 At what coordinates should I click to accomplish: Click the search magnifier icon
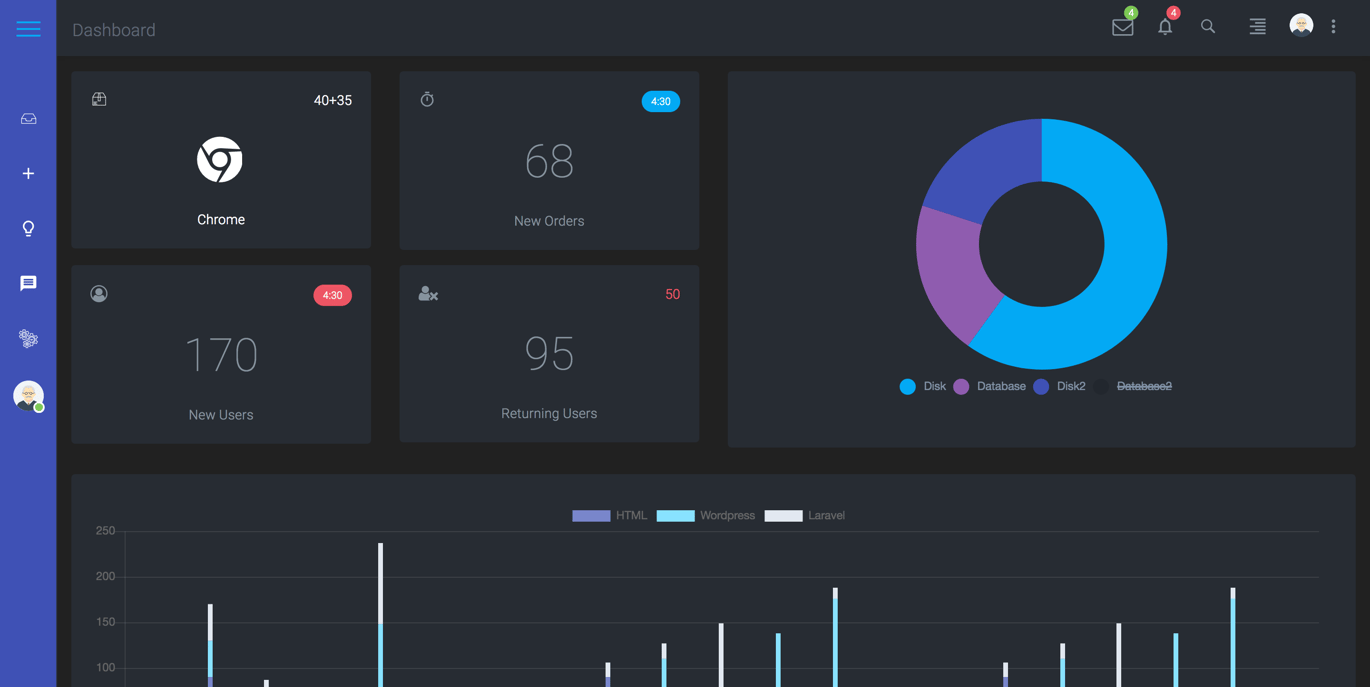pyautogui.click(x=1208, y=27)
